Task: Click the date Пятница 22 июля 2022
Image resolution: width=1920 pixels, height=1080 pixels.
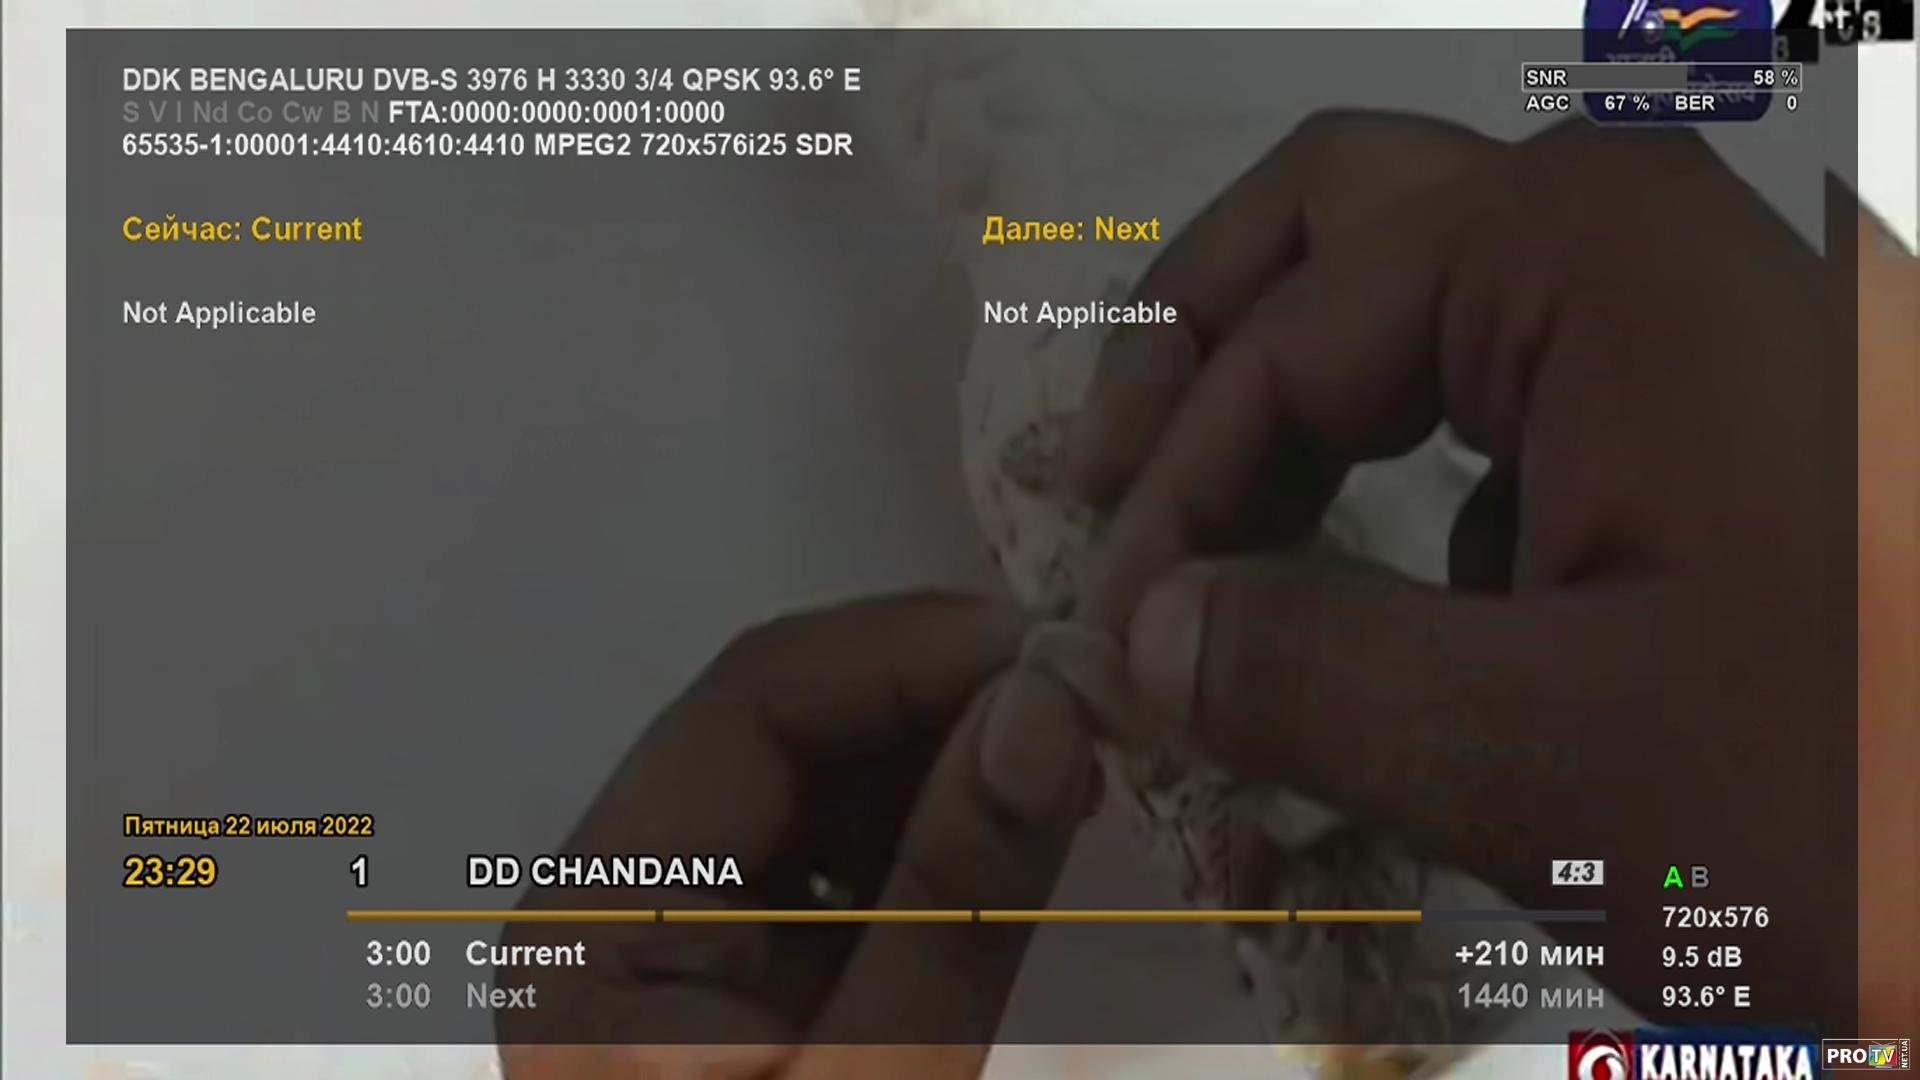Action: click(x=248, y=826)
